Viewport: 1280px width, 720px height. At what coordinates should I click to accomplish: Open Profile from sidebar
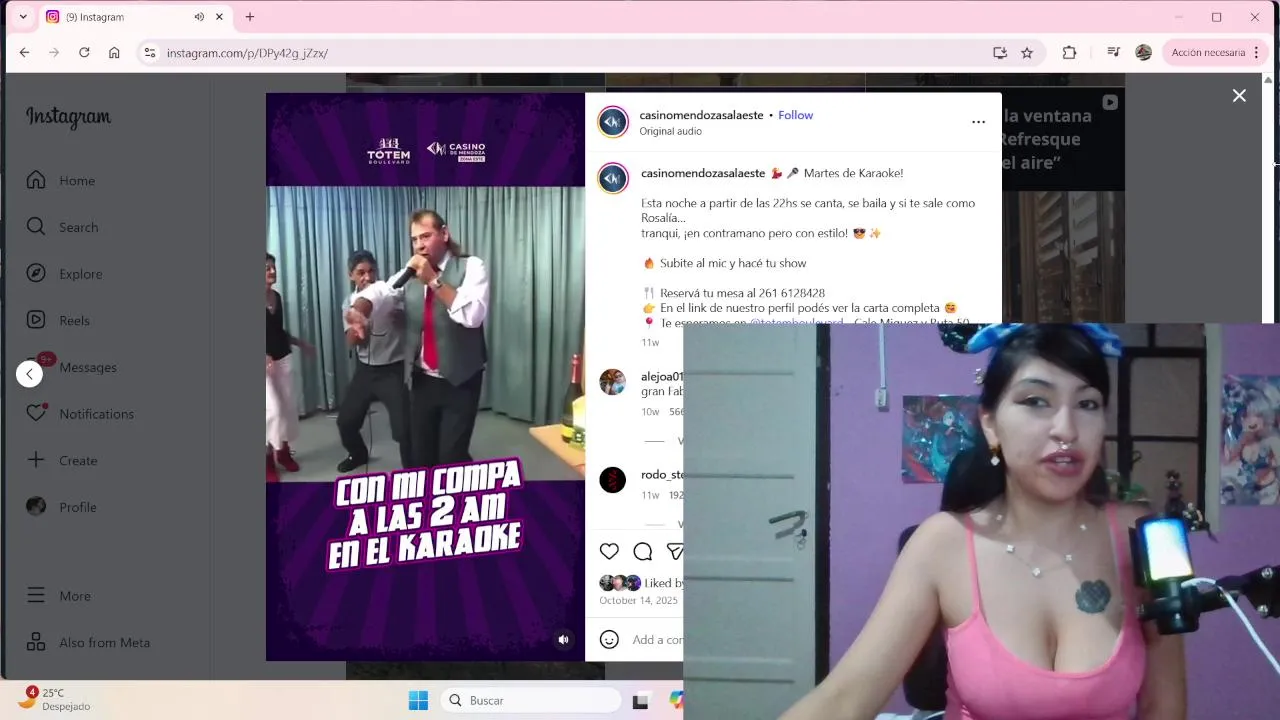pyautogui.click(x=61, y=507)
